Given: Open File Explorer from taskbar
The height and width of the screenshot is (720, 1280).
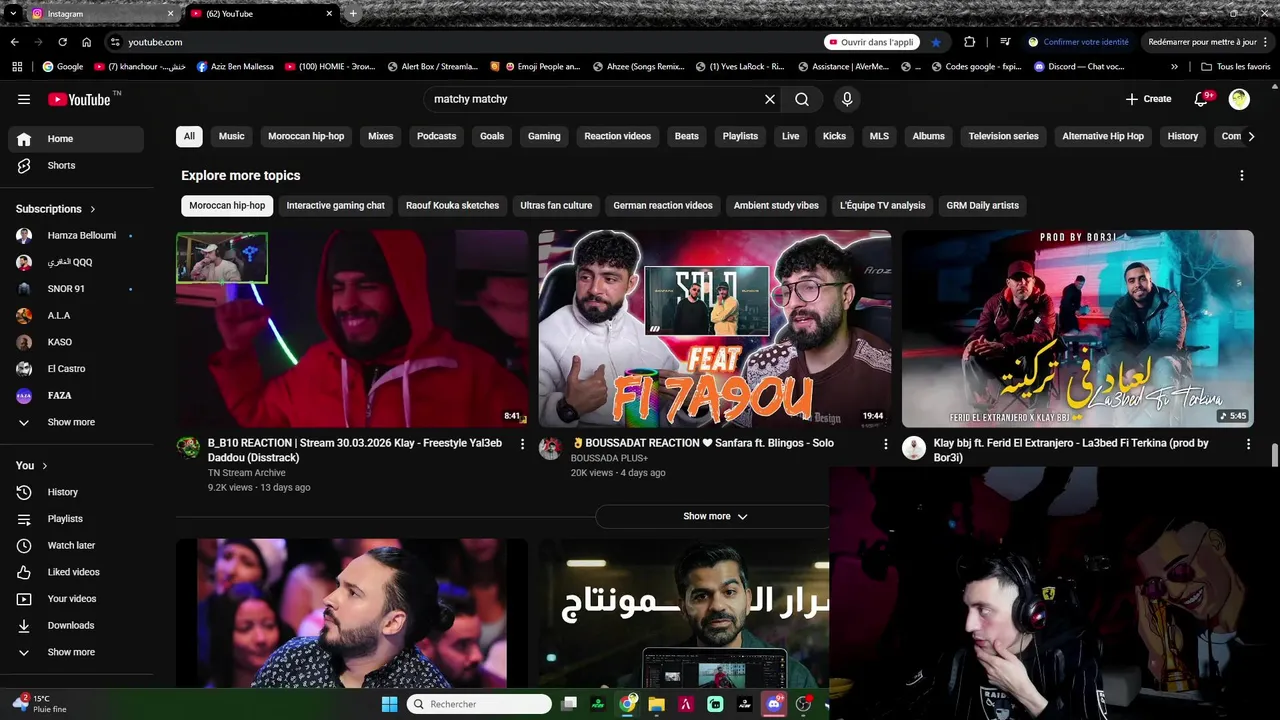Looking at the screenshot, I should [656, 704].
